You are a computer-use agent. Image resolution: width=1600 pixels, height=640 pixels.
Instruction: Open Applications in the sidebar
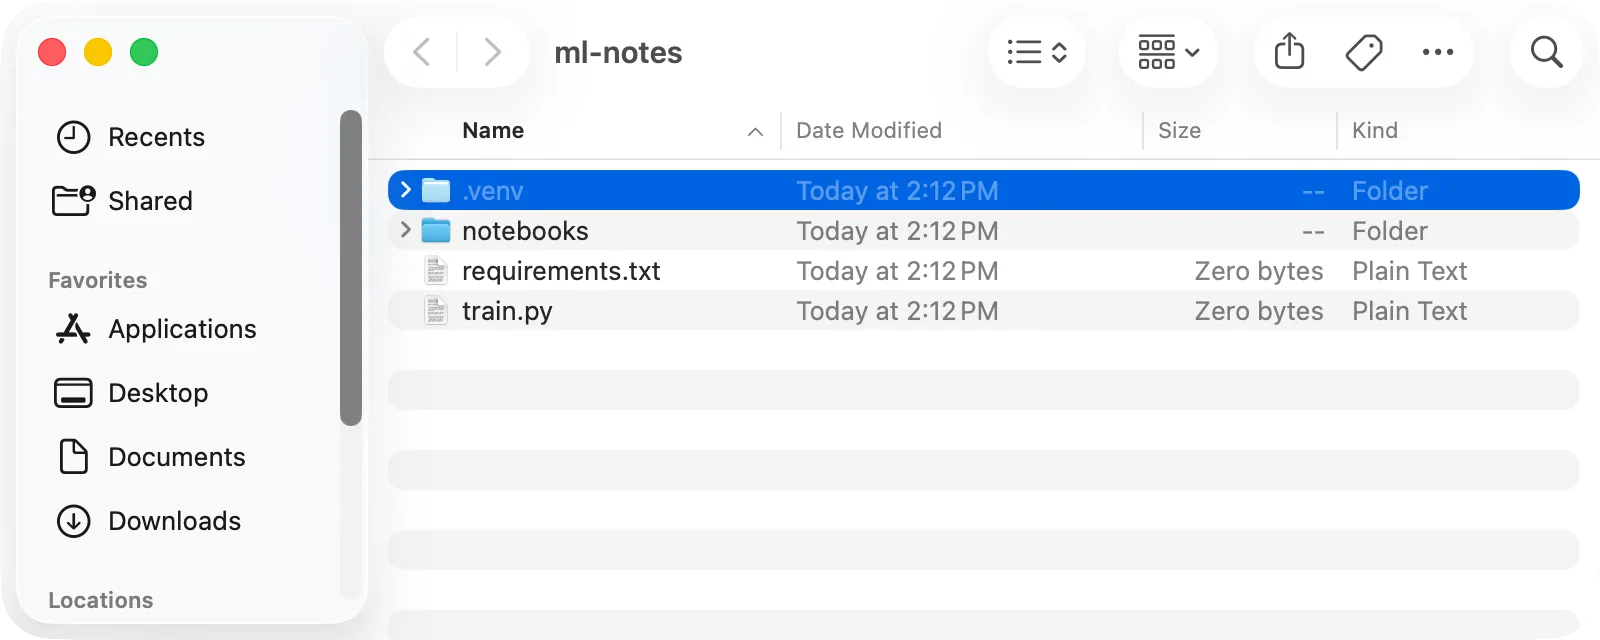tap(182, 329)
